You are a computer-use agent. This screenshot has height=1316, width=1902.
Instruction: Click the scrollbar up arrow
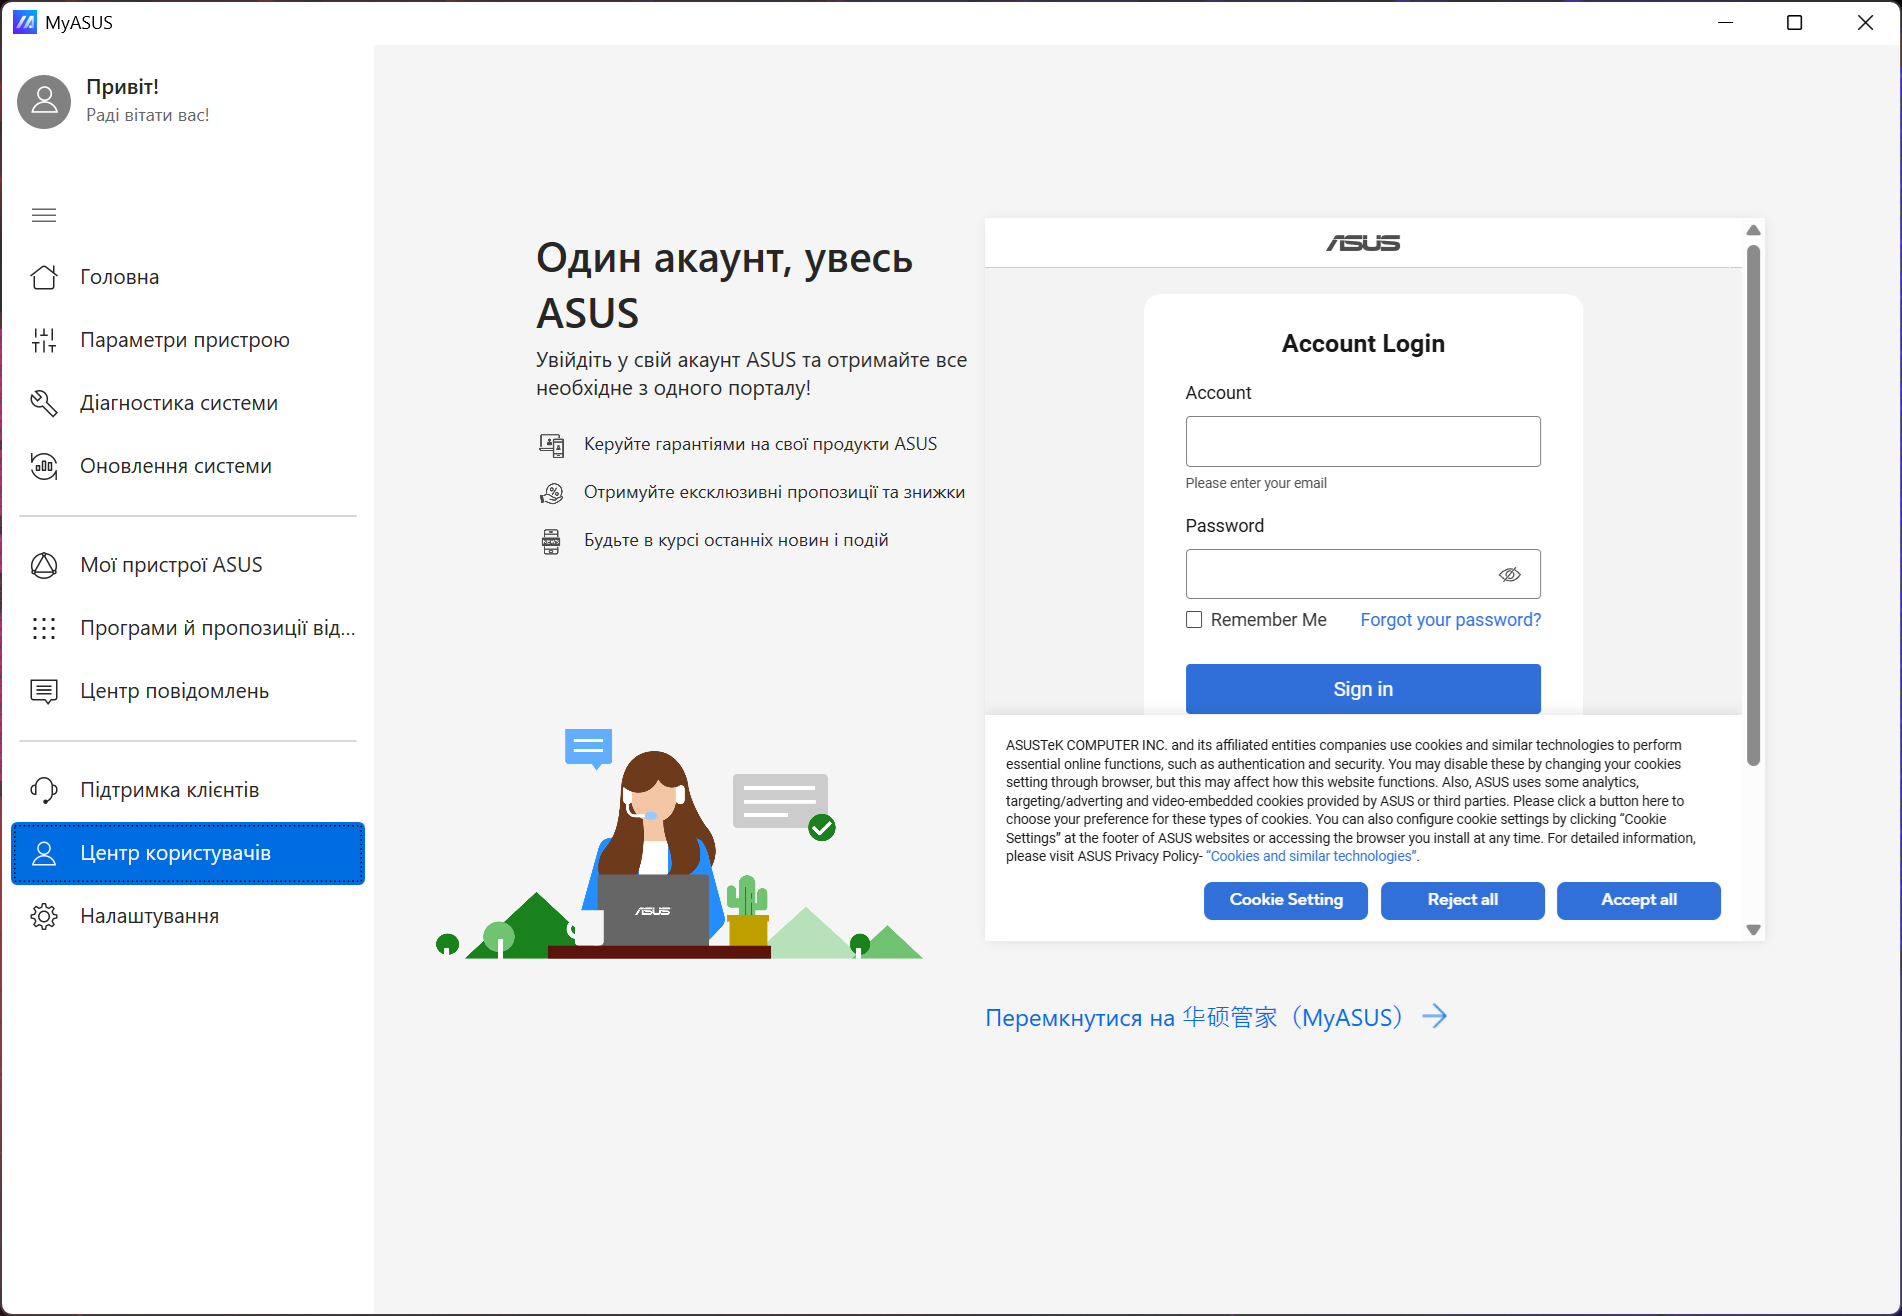(1753, 230)
